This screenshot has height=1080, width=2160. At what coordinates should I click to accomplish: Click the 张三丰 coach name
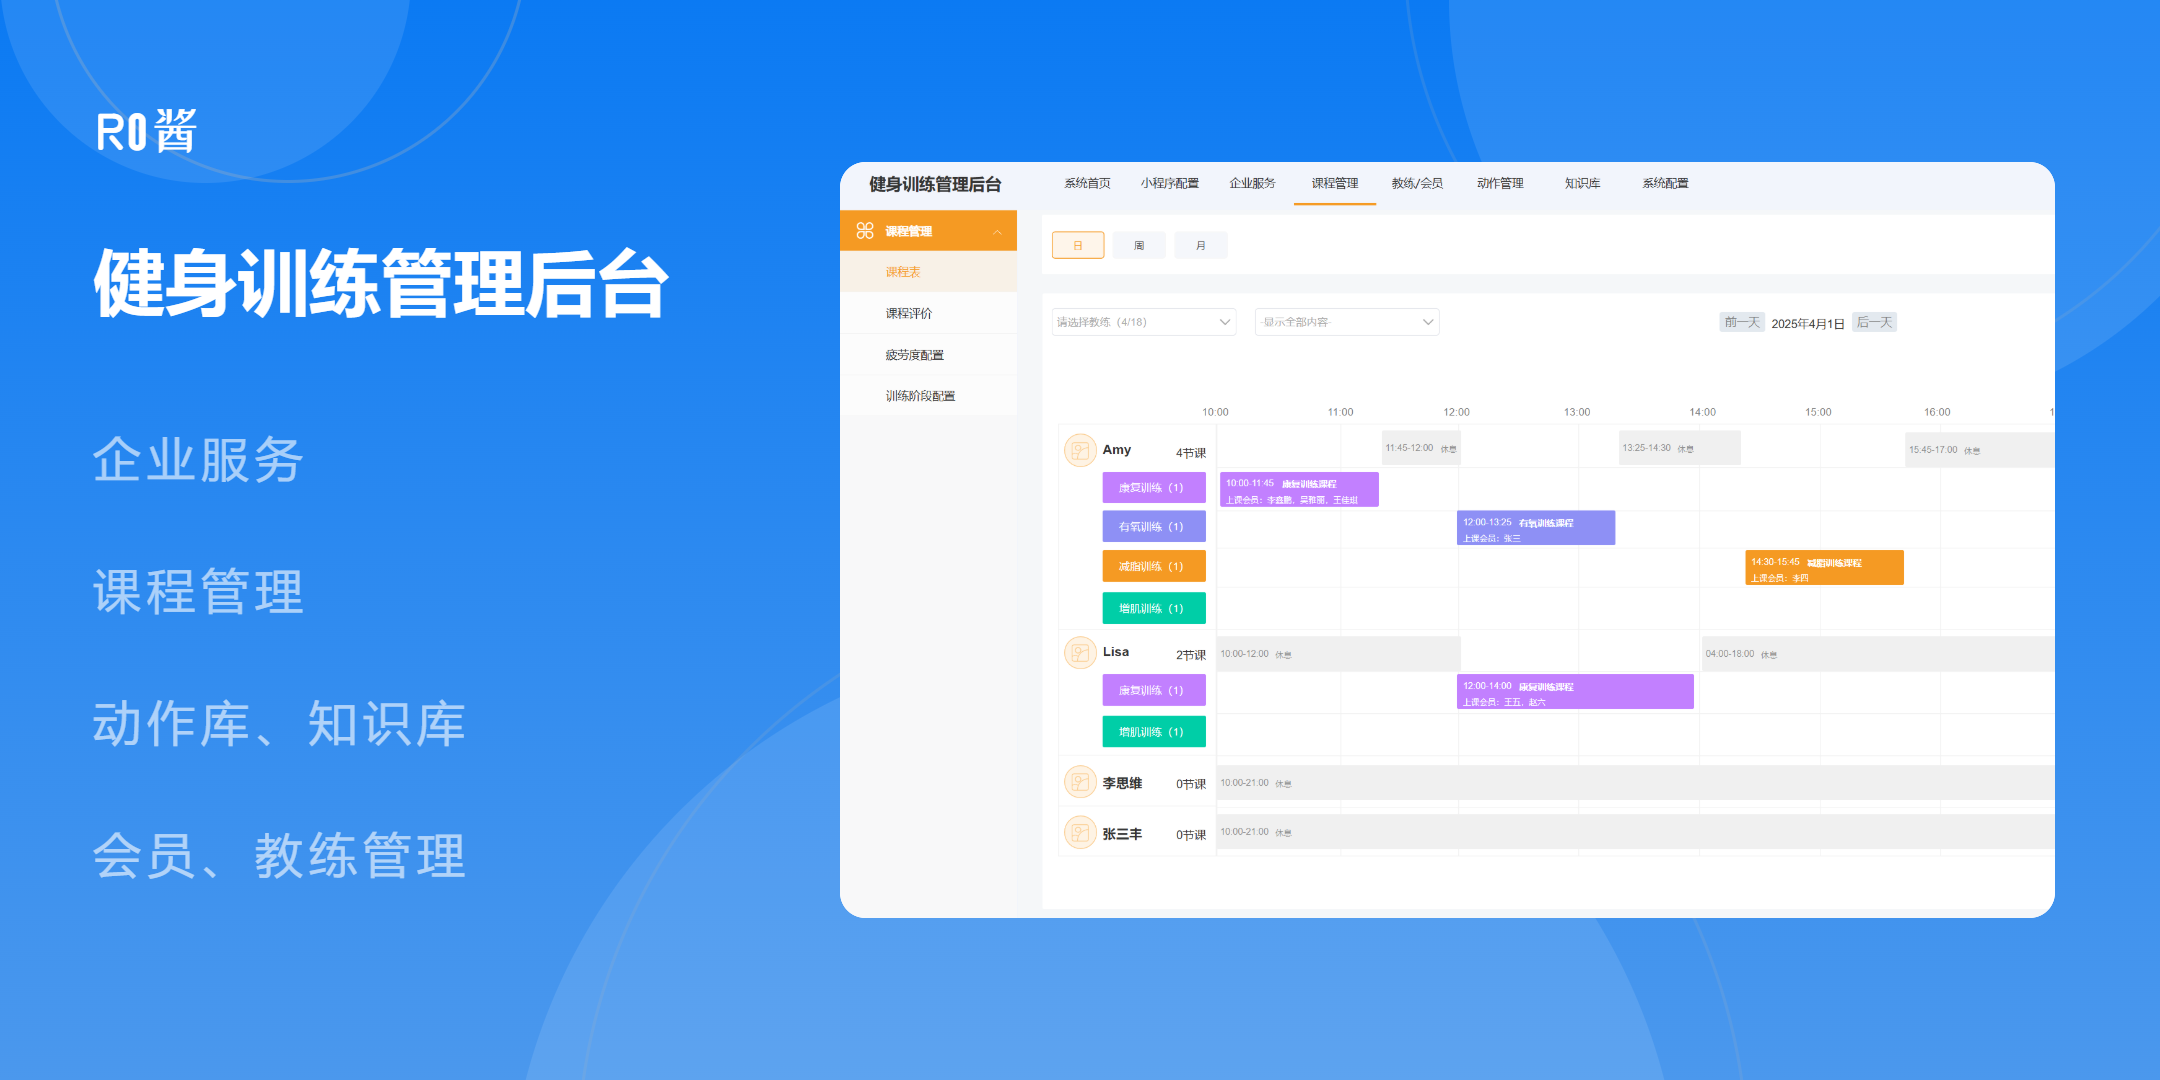[x=1122, y=834]
